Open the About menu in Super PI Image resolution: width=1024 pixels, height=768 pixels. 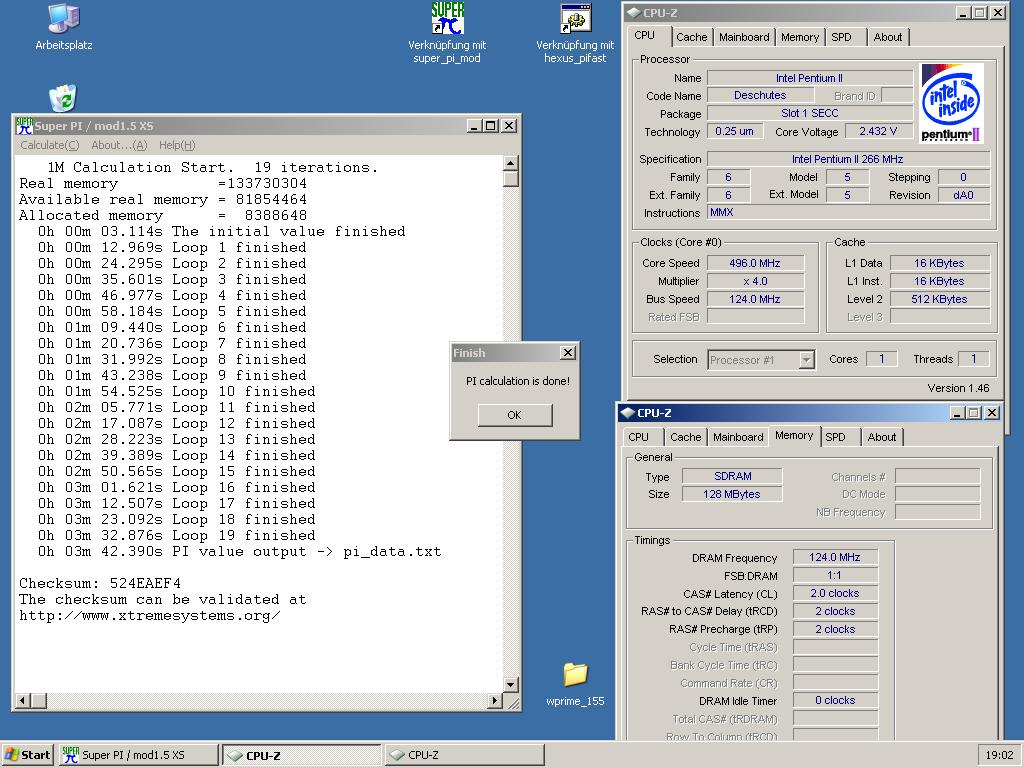(x=119, y=145)
